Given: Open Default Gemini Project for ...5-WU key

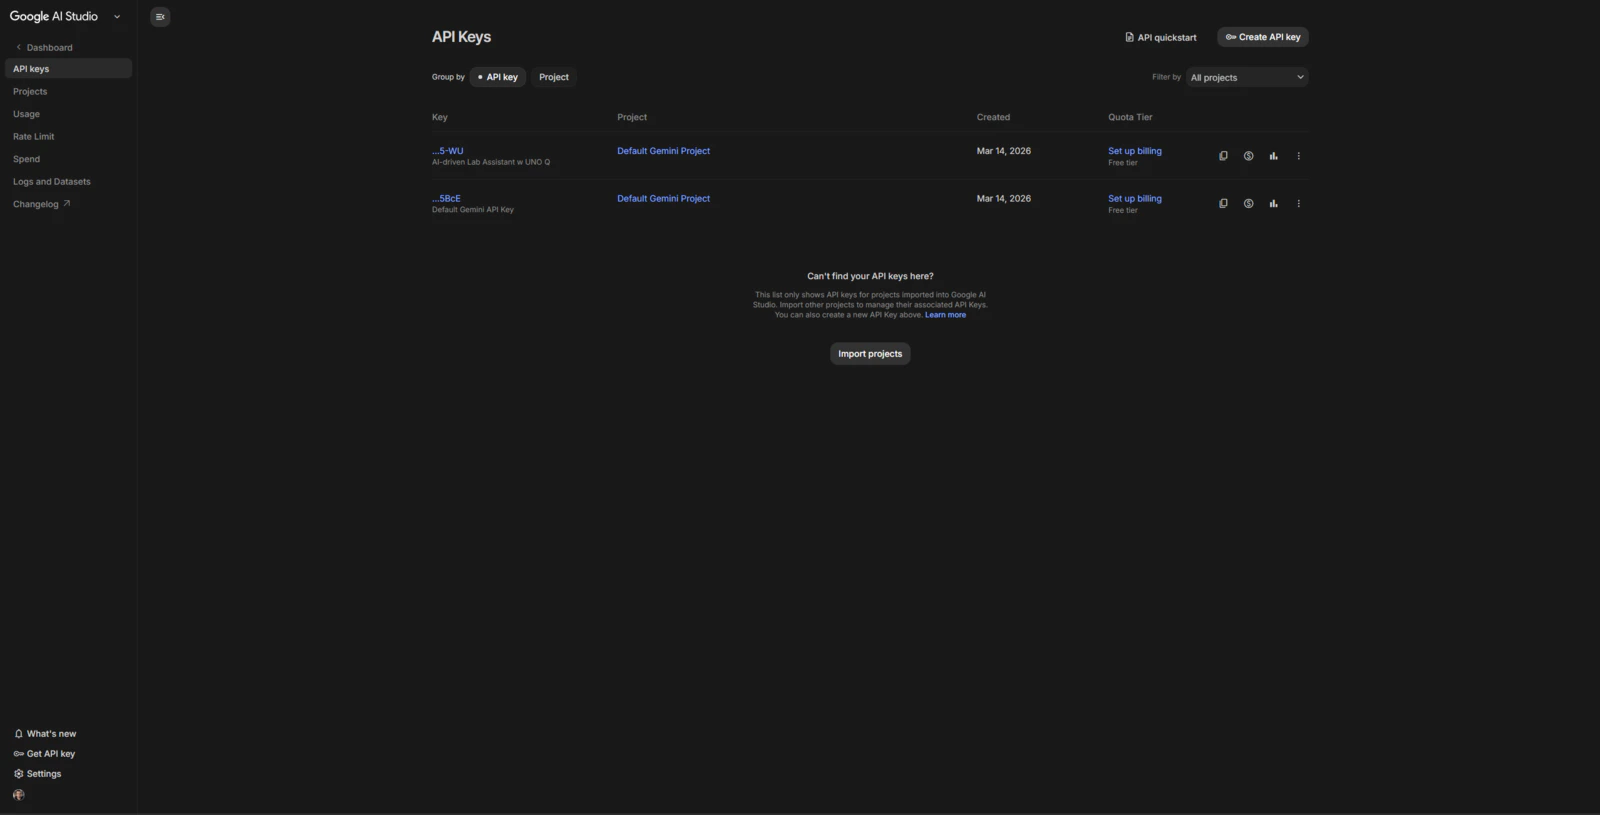Looking at the screenshot, I should [664, 151].
